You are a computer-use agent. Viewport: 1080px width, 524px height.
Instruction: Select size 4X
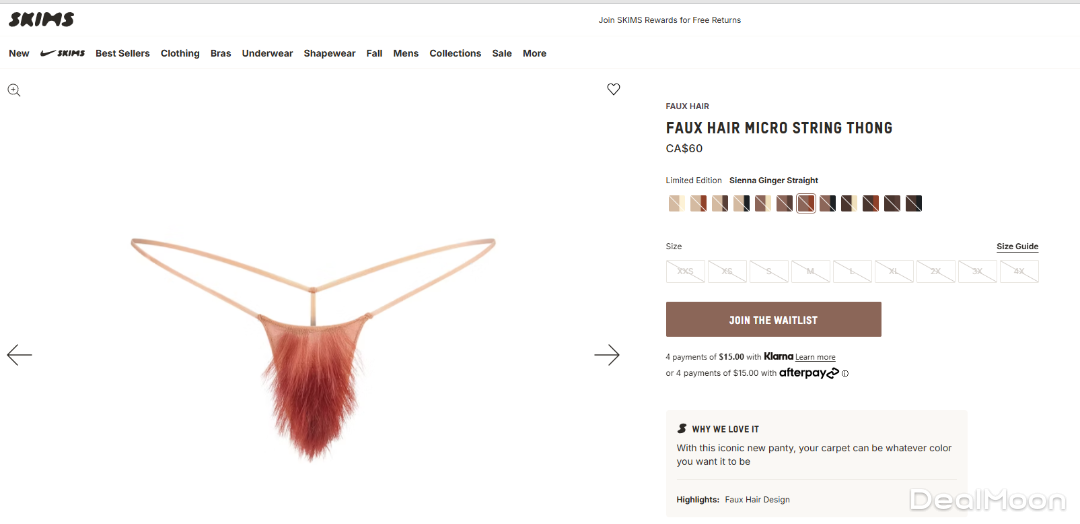(x=1018, y=271)
